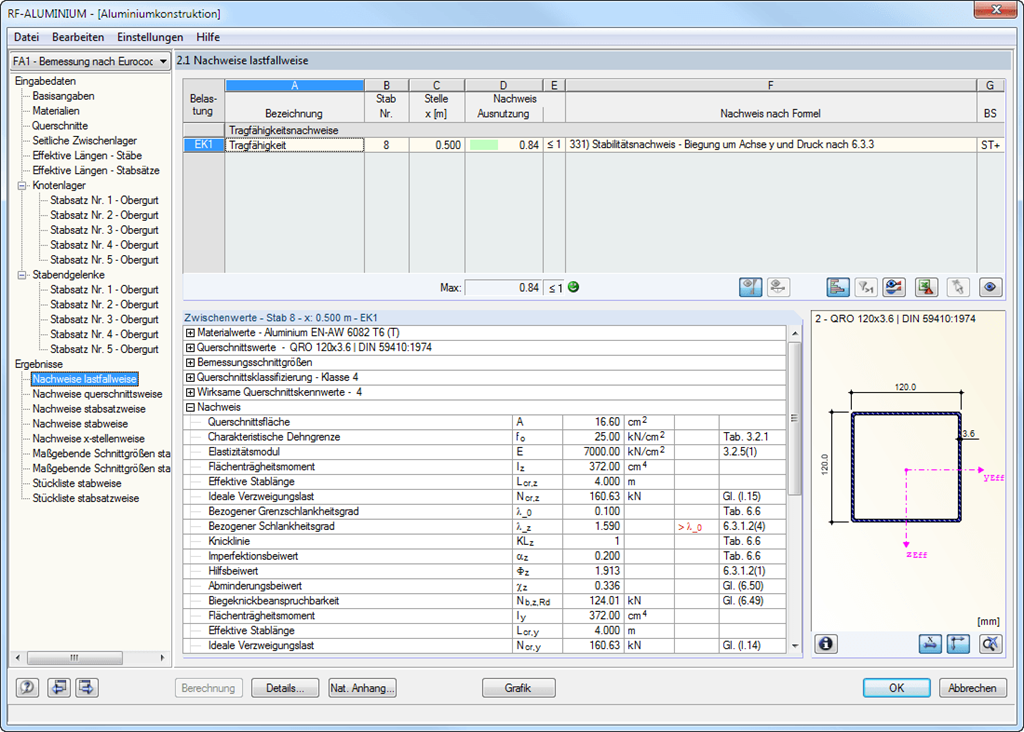Click the dimensions display icon under cross-section
1024x732 pixels.
point(930,644)
